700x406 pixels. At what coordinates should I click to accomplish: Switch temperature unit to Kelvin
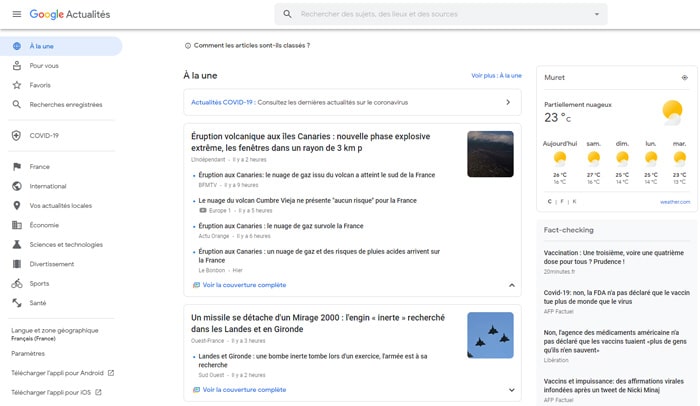click(x=573, y=201)
